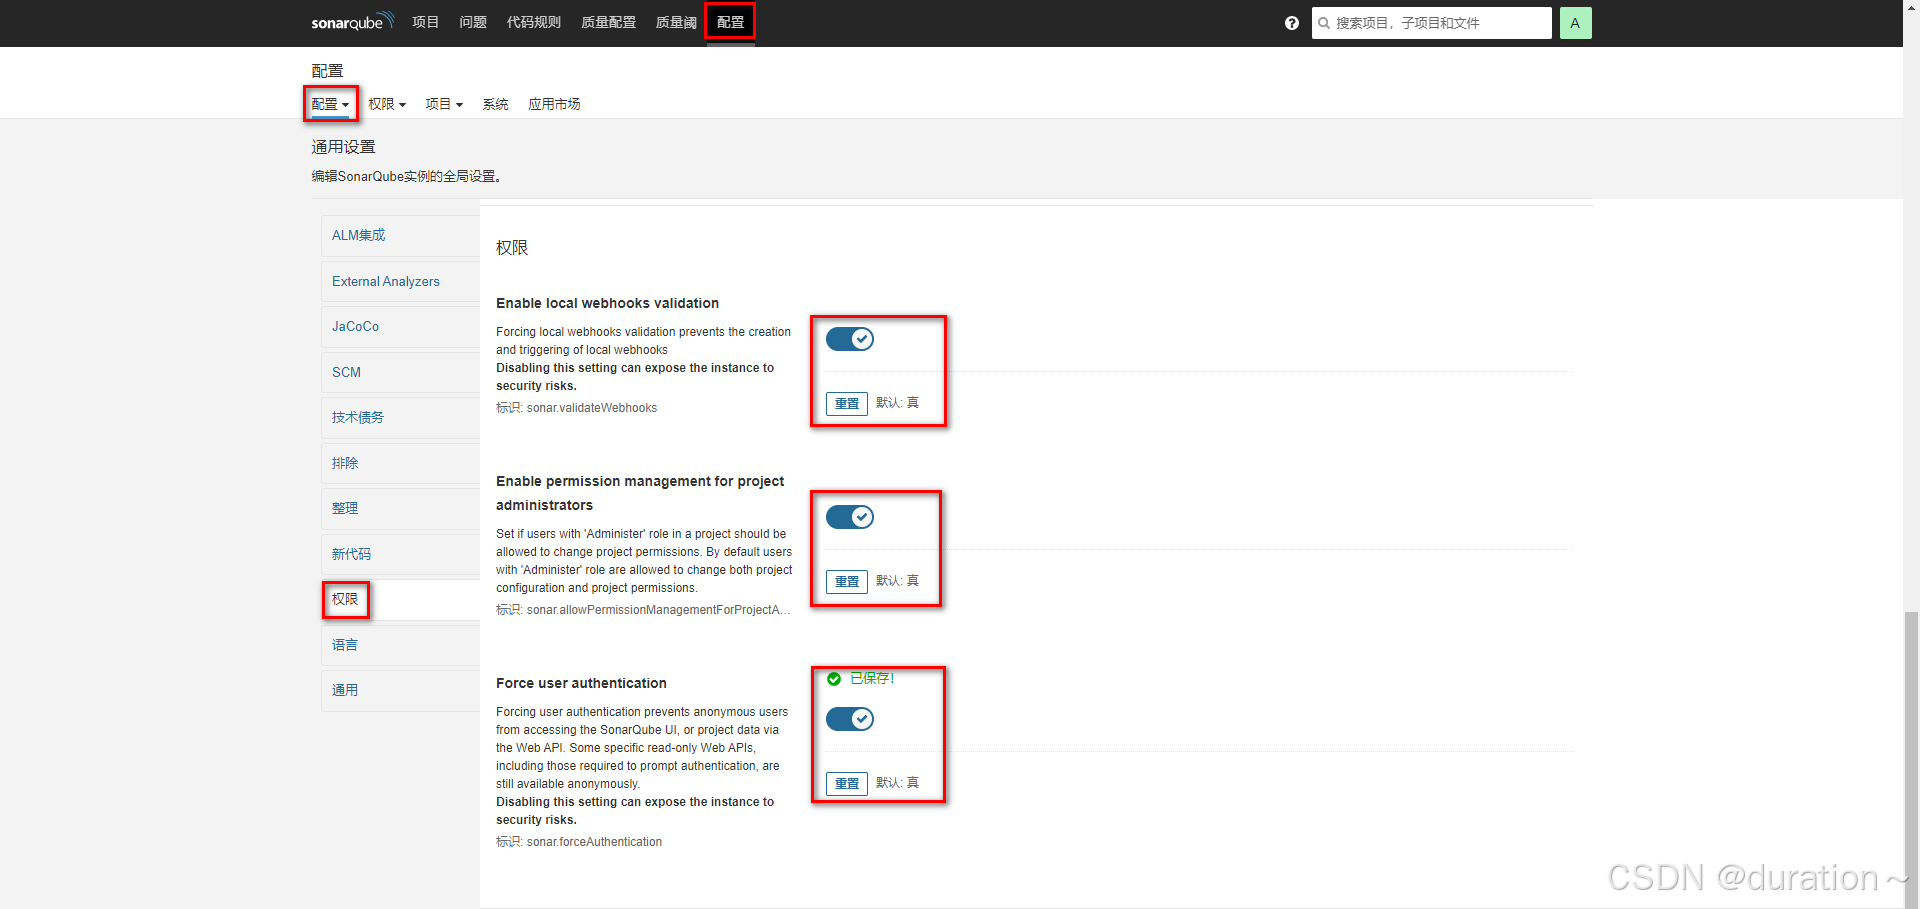The image size is (1920, 909).
Task: Open the 系统 settings tab
Action: 495,103
